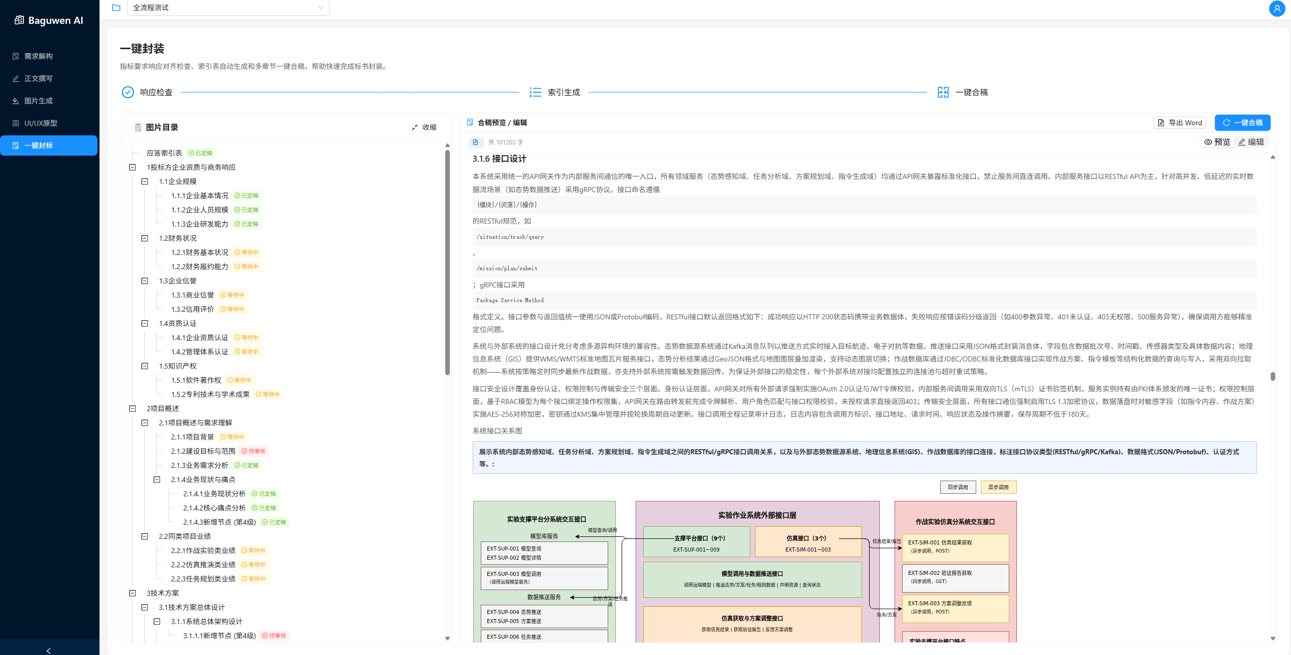Click the 合稿预览 / 编辑 header icon
The image size is (1291, 655).
(470, 123)
